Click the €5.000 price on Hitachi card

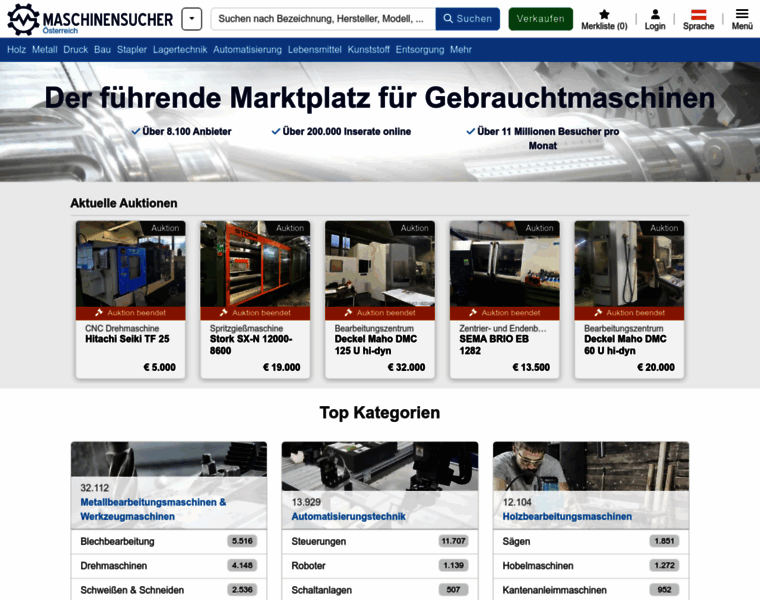click(x=159, y=367)
